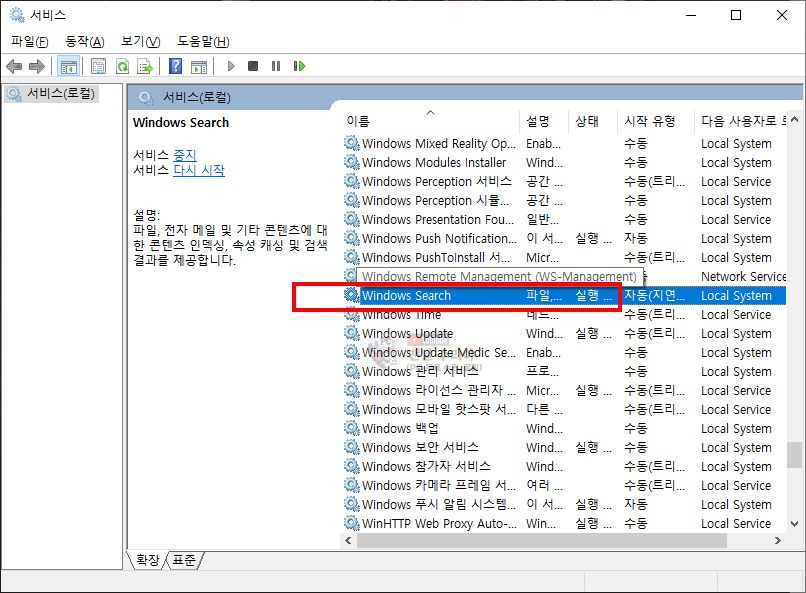This screenshot has width=806, height=593.
Task: Click the Restart Service icon
Action: 299,66
